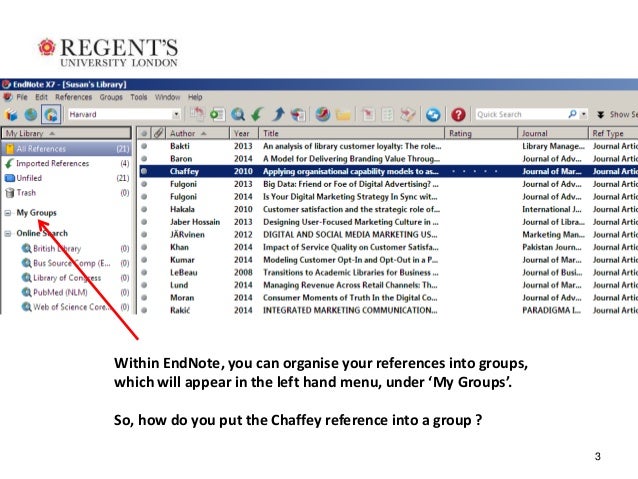
Task: Toggle read status dot for Bakti reference
Action: (144, 146)
